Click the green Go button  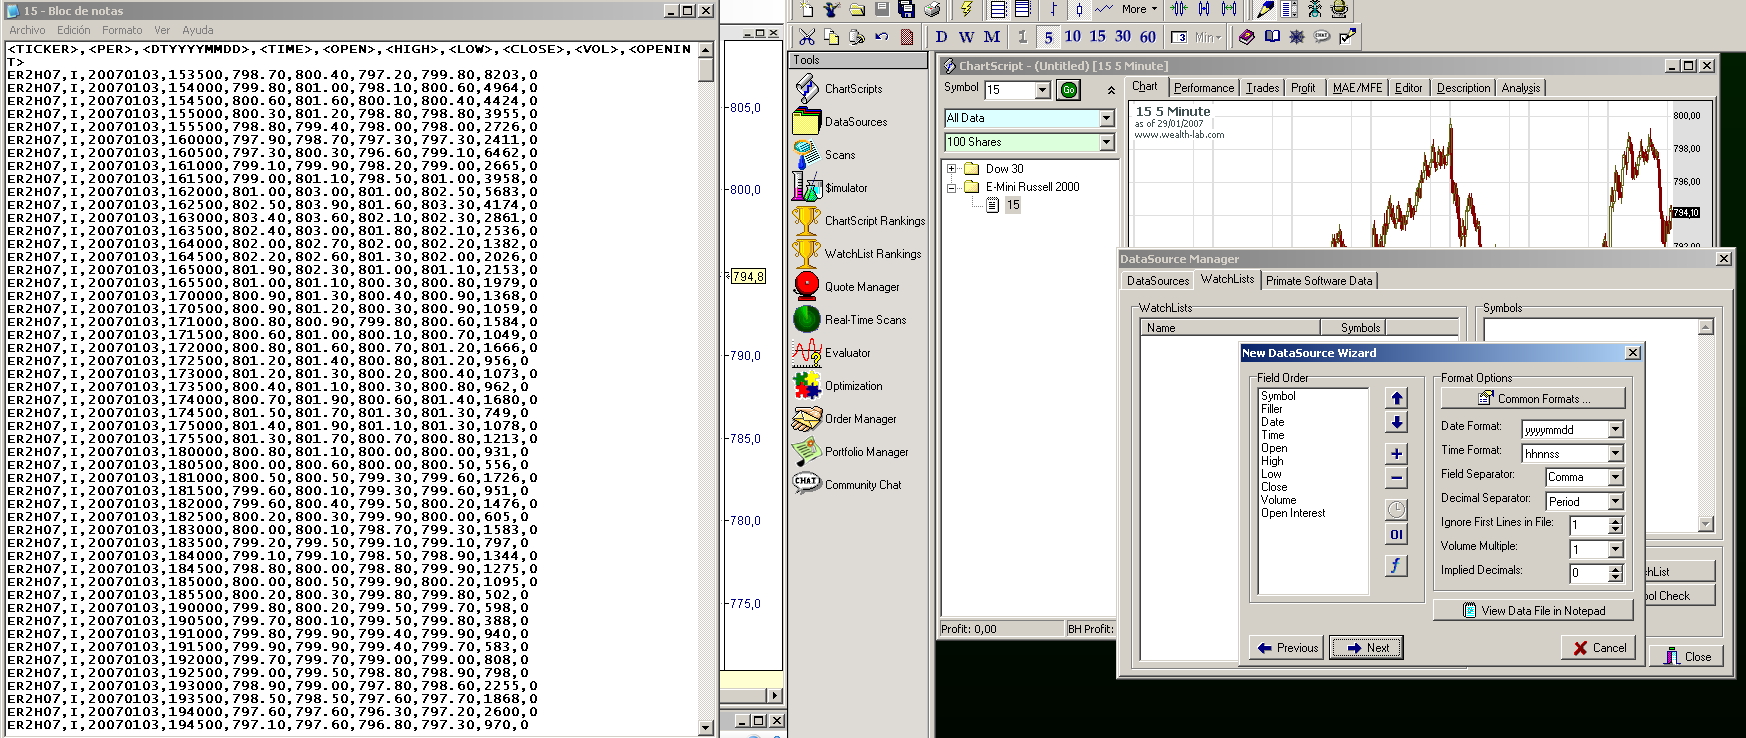point(1069,90)
